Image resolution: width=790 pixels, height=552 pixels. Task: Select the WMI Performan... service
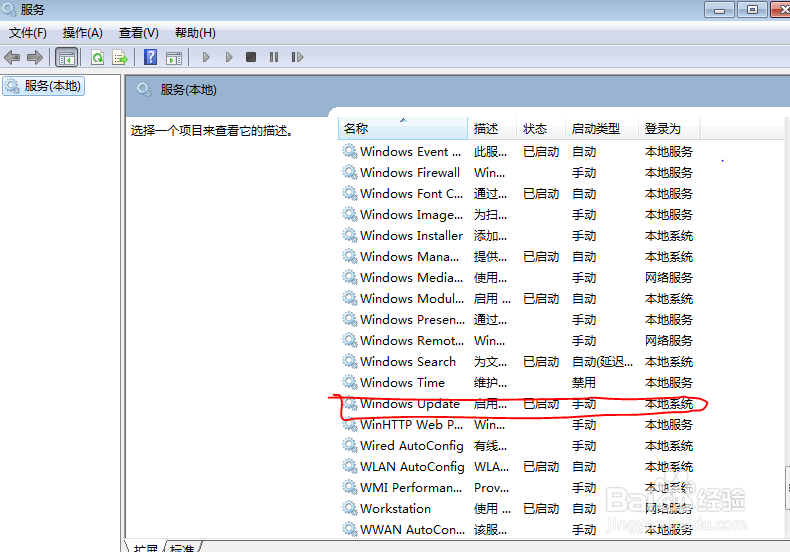(x=518, y=488)
